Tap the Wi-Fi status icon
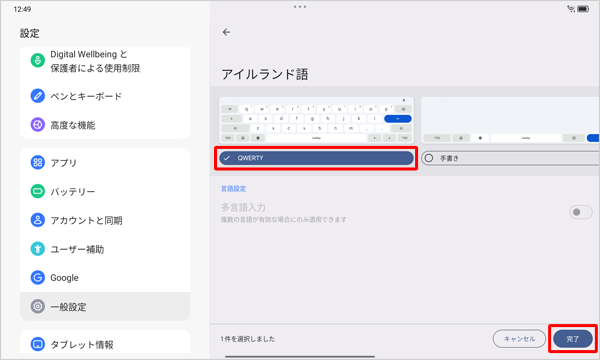This screenshot has height=360, width=600. pyautogui.click(x=571, y=9)
